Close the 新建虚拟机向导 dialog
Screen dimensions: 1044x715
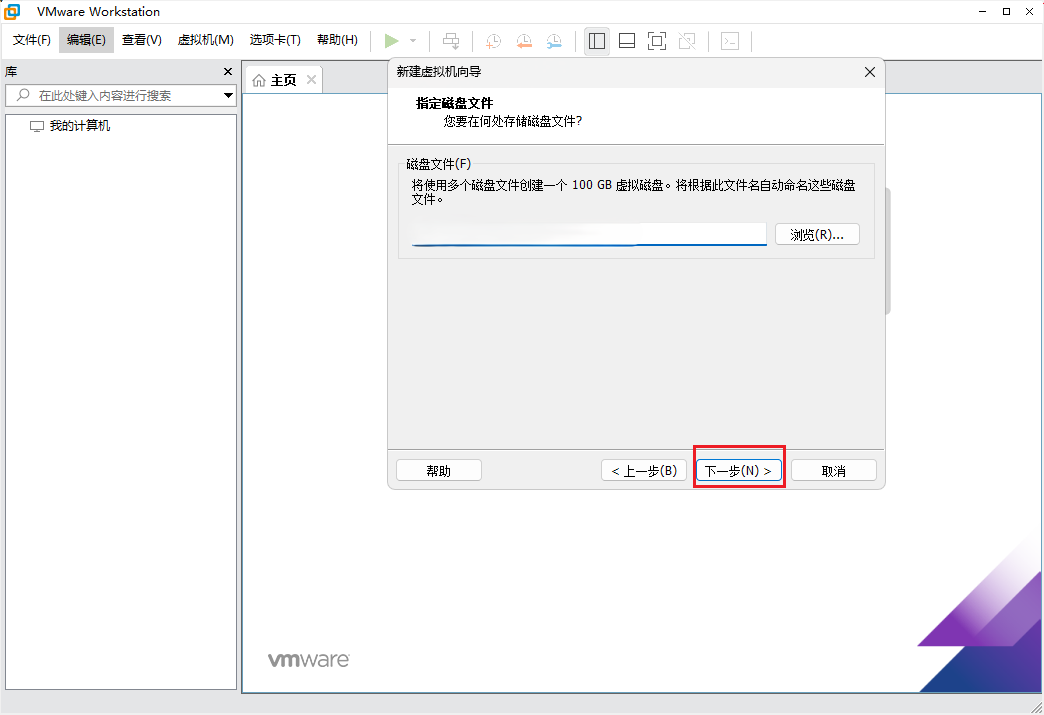pyautogui.click(x=870, y=72)
